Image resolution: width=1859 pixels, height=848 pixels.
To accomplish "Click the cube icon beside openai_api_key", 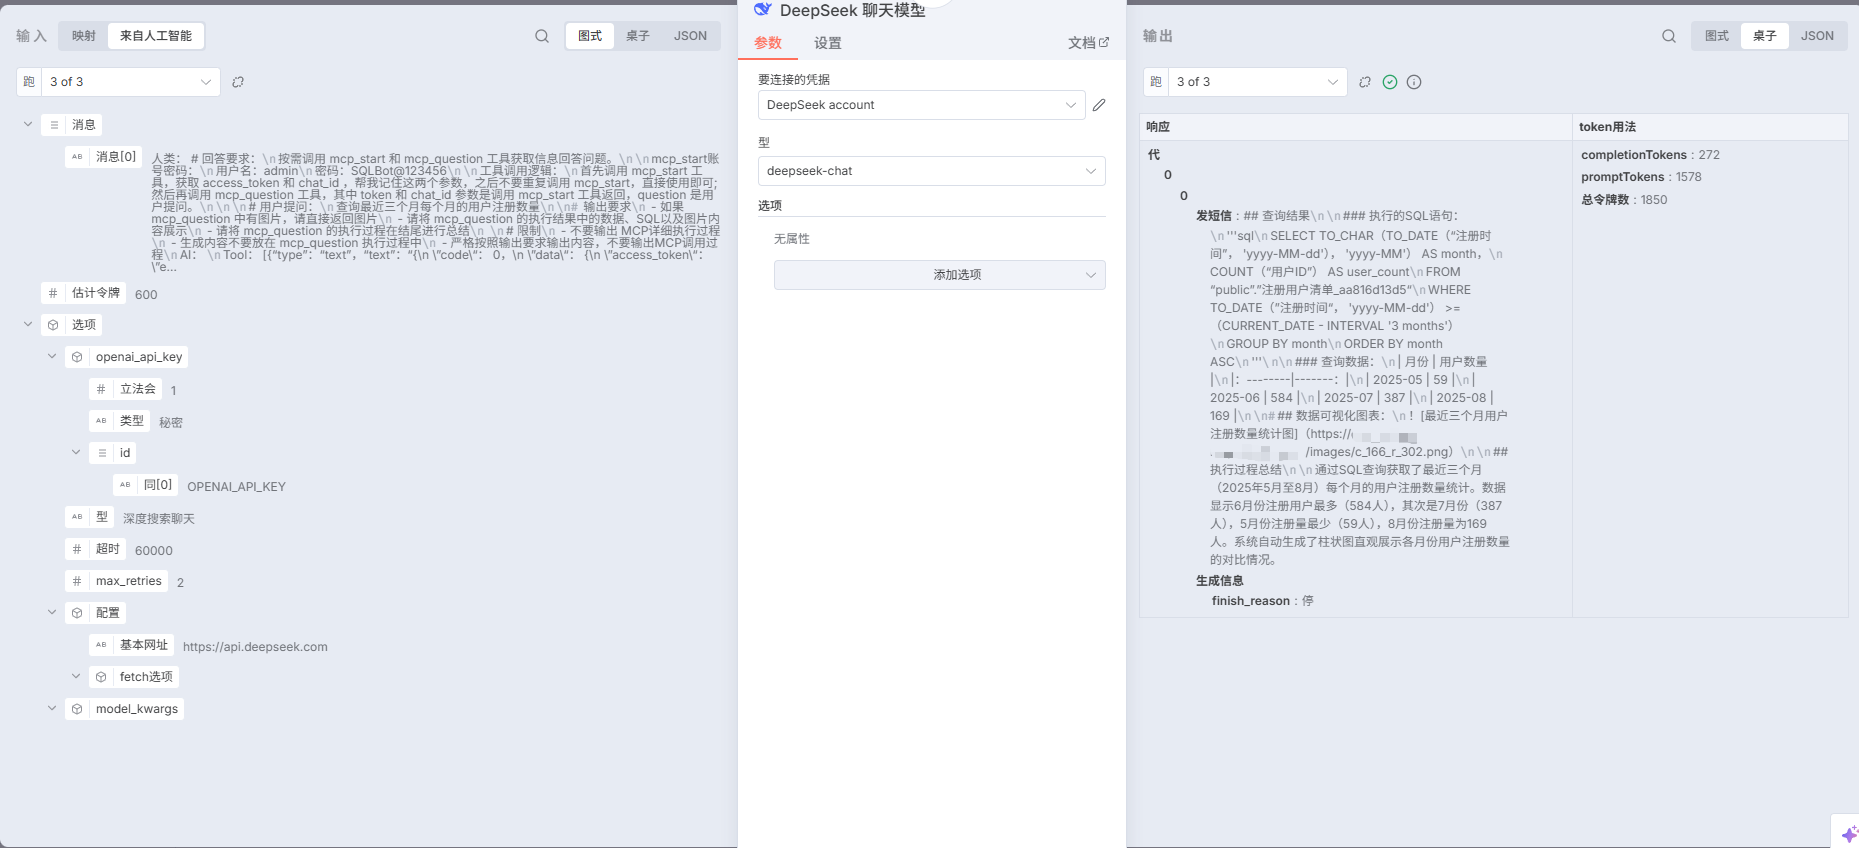I will pos(77,357).
